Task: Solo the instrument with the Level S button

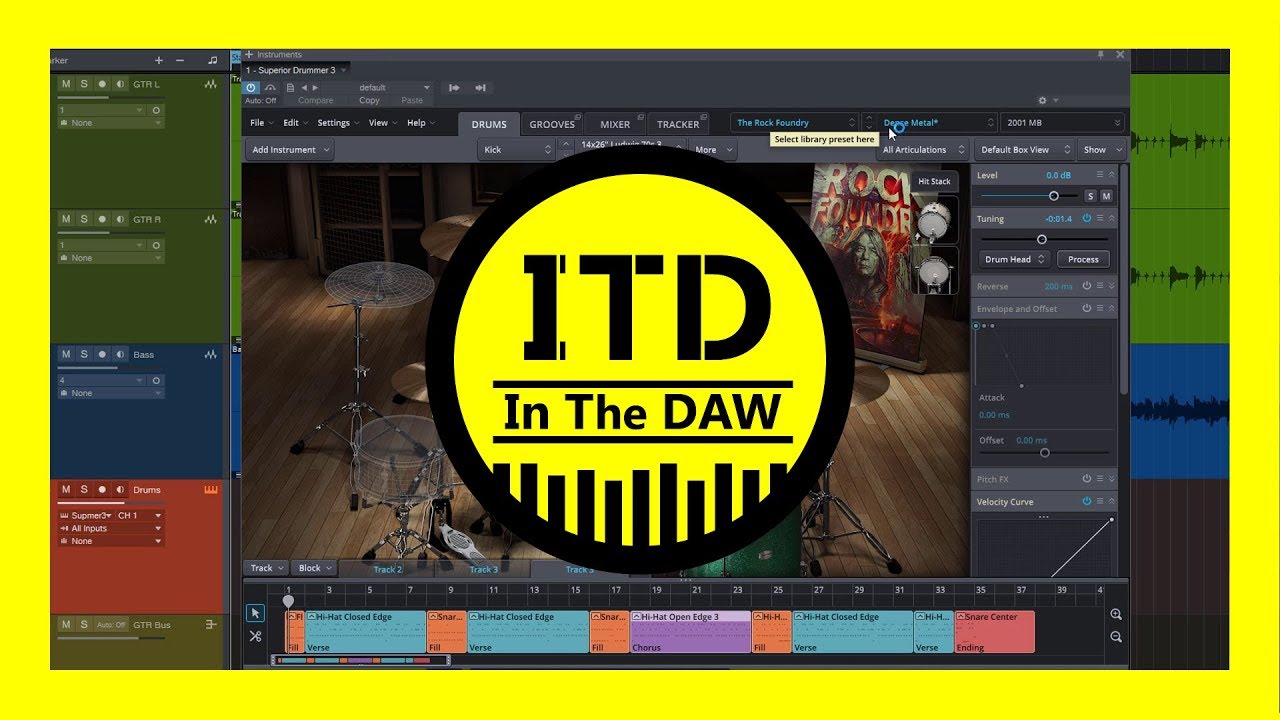Action: 1091,196
